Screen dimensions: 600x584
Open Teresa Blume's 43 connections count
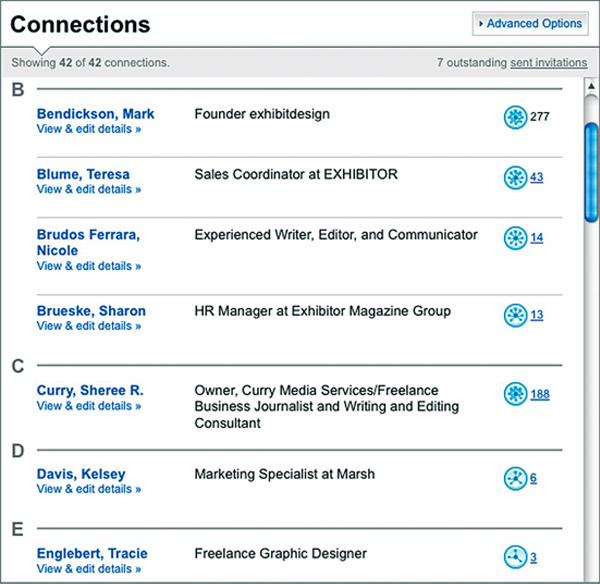click(536, 177)
